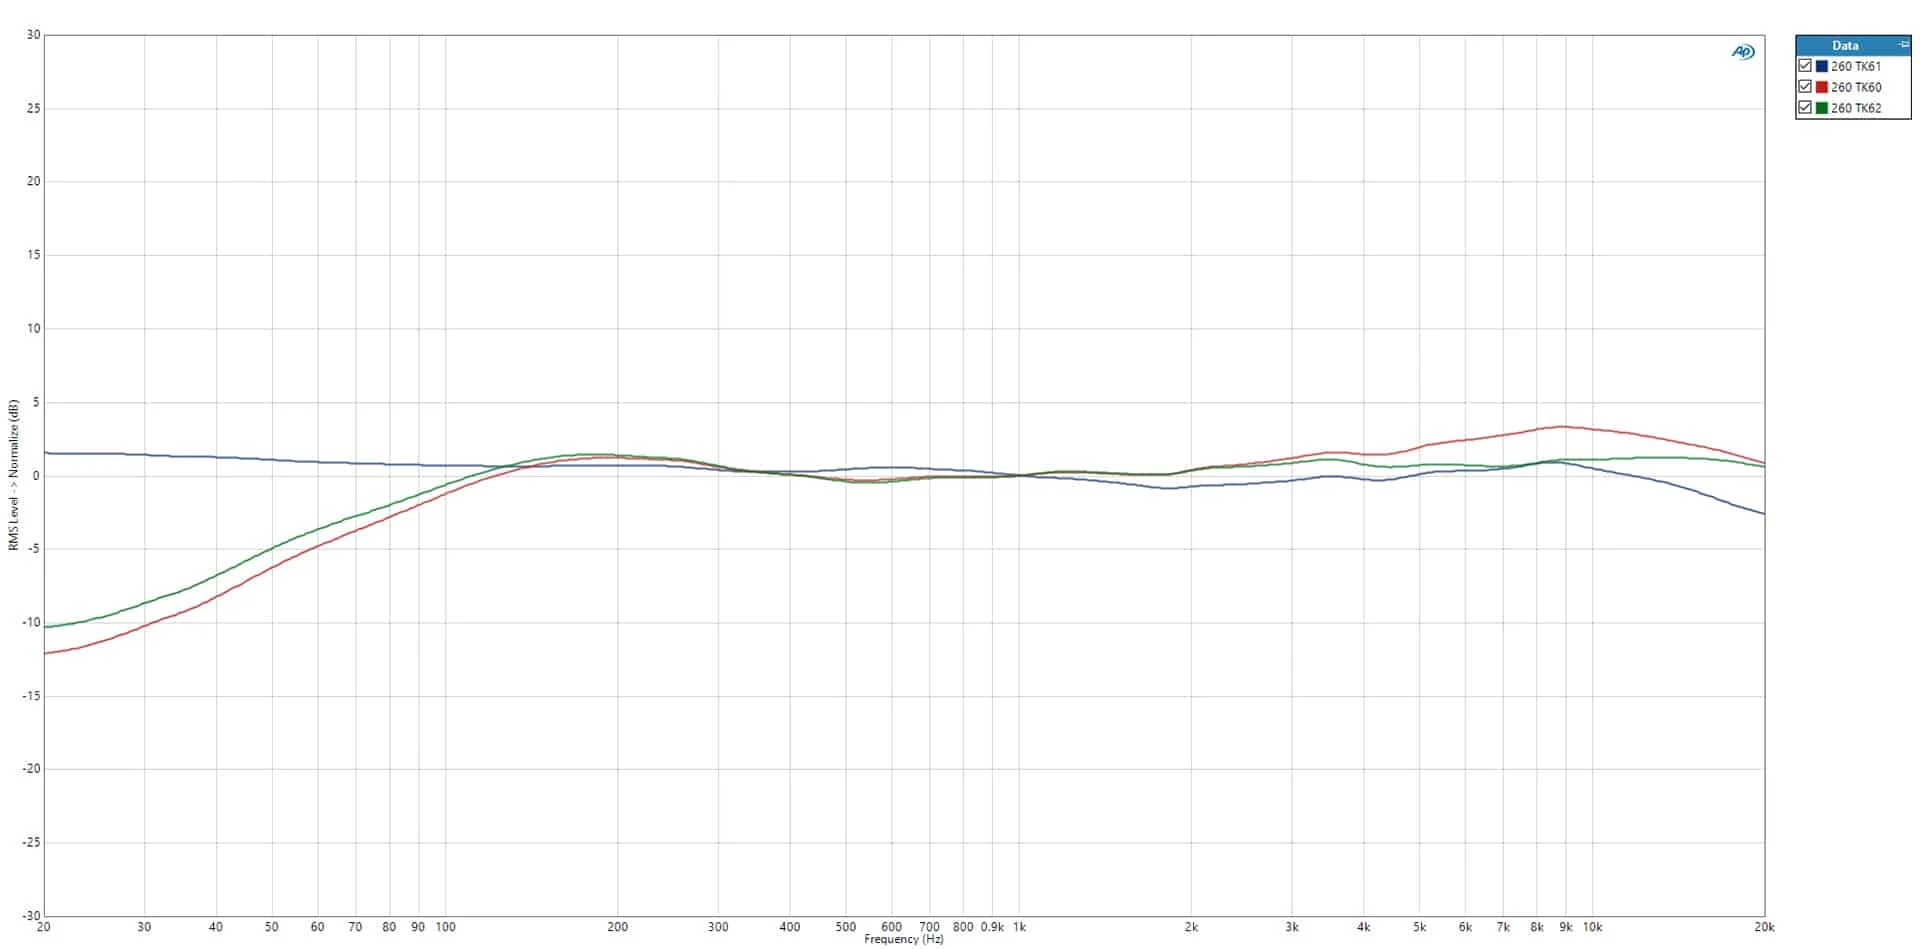Hide the 260 TK62 trace via checkbox

click(x=1805, y=108)
